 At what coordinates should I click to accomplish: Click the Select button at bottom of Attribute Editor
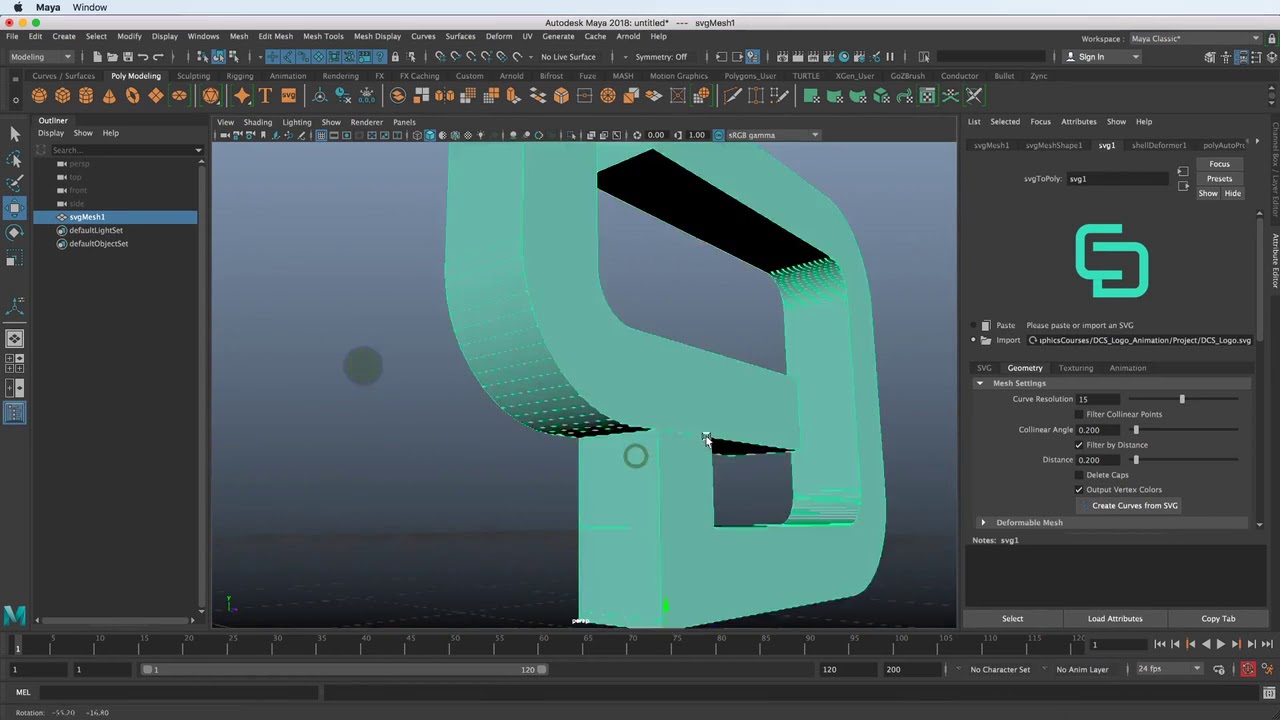[1012, 619]
